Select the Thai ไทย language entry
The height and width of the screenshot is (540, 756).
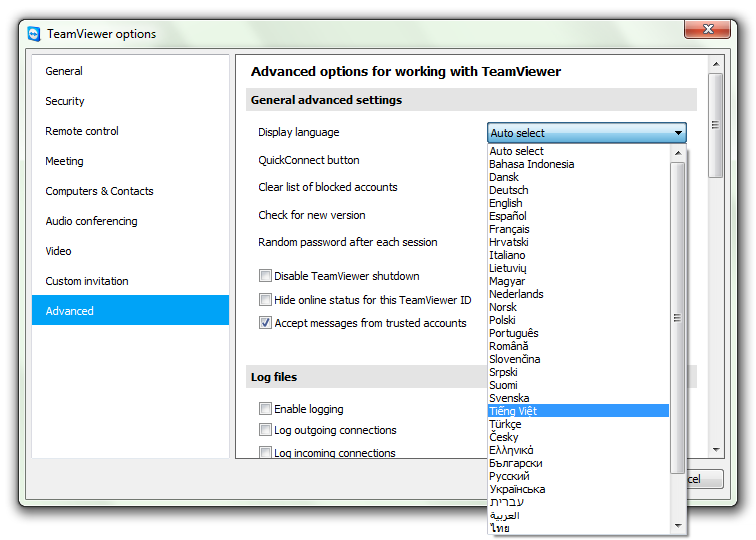coord(579,528)
